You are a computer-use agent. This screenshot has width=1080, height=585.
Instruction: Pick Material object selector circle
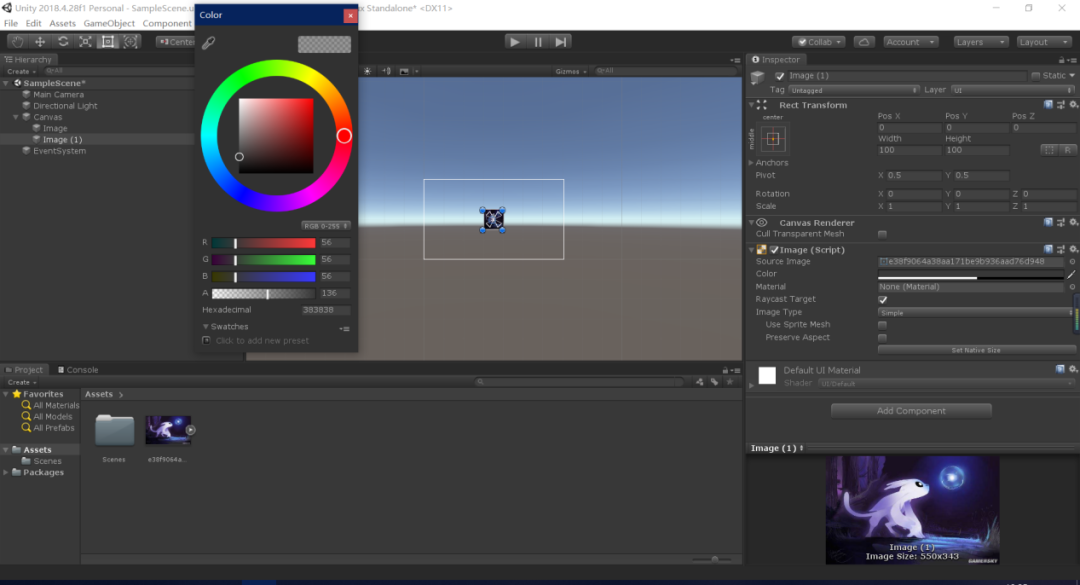pos(1072,287)
